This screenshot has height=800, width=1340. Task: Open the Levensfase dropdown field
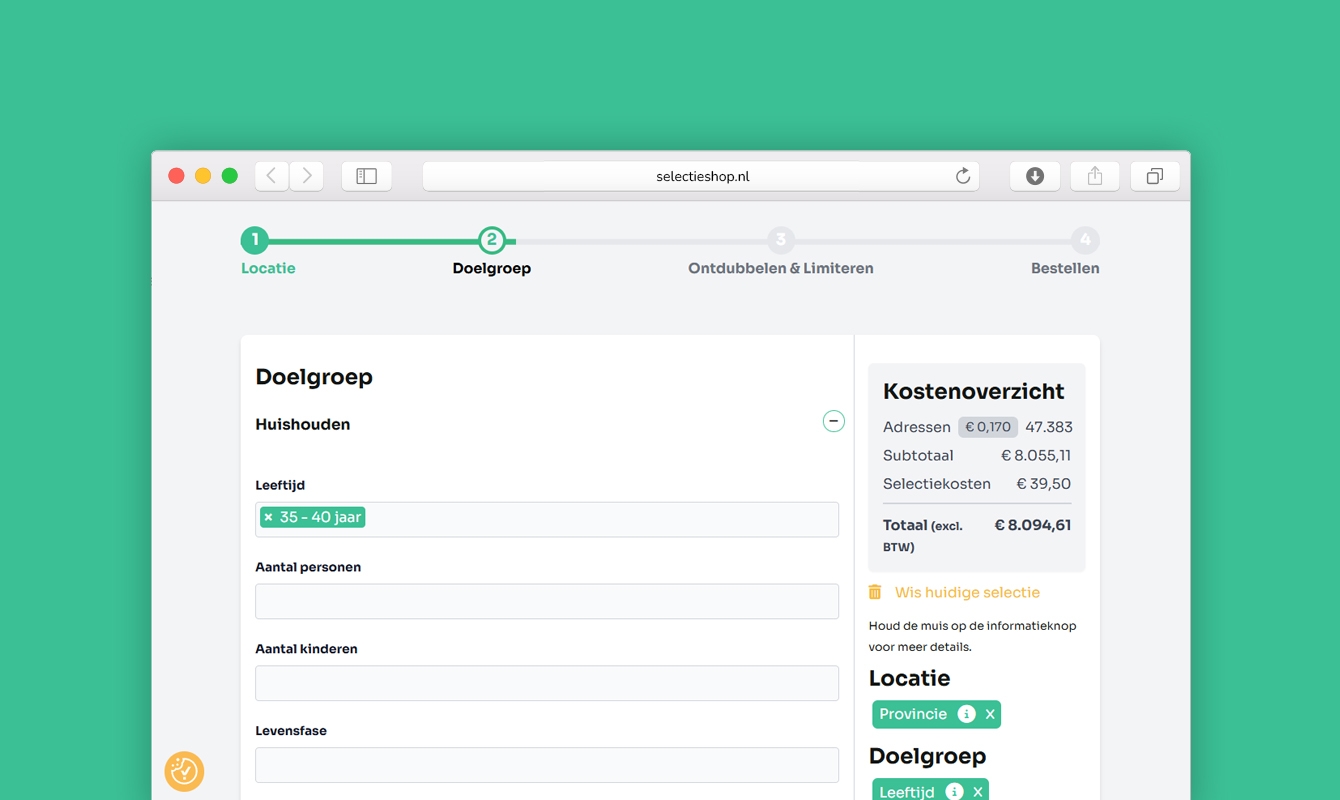[x=547, y=765]
